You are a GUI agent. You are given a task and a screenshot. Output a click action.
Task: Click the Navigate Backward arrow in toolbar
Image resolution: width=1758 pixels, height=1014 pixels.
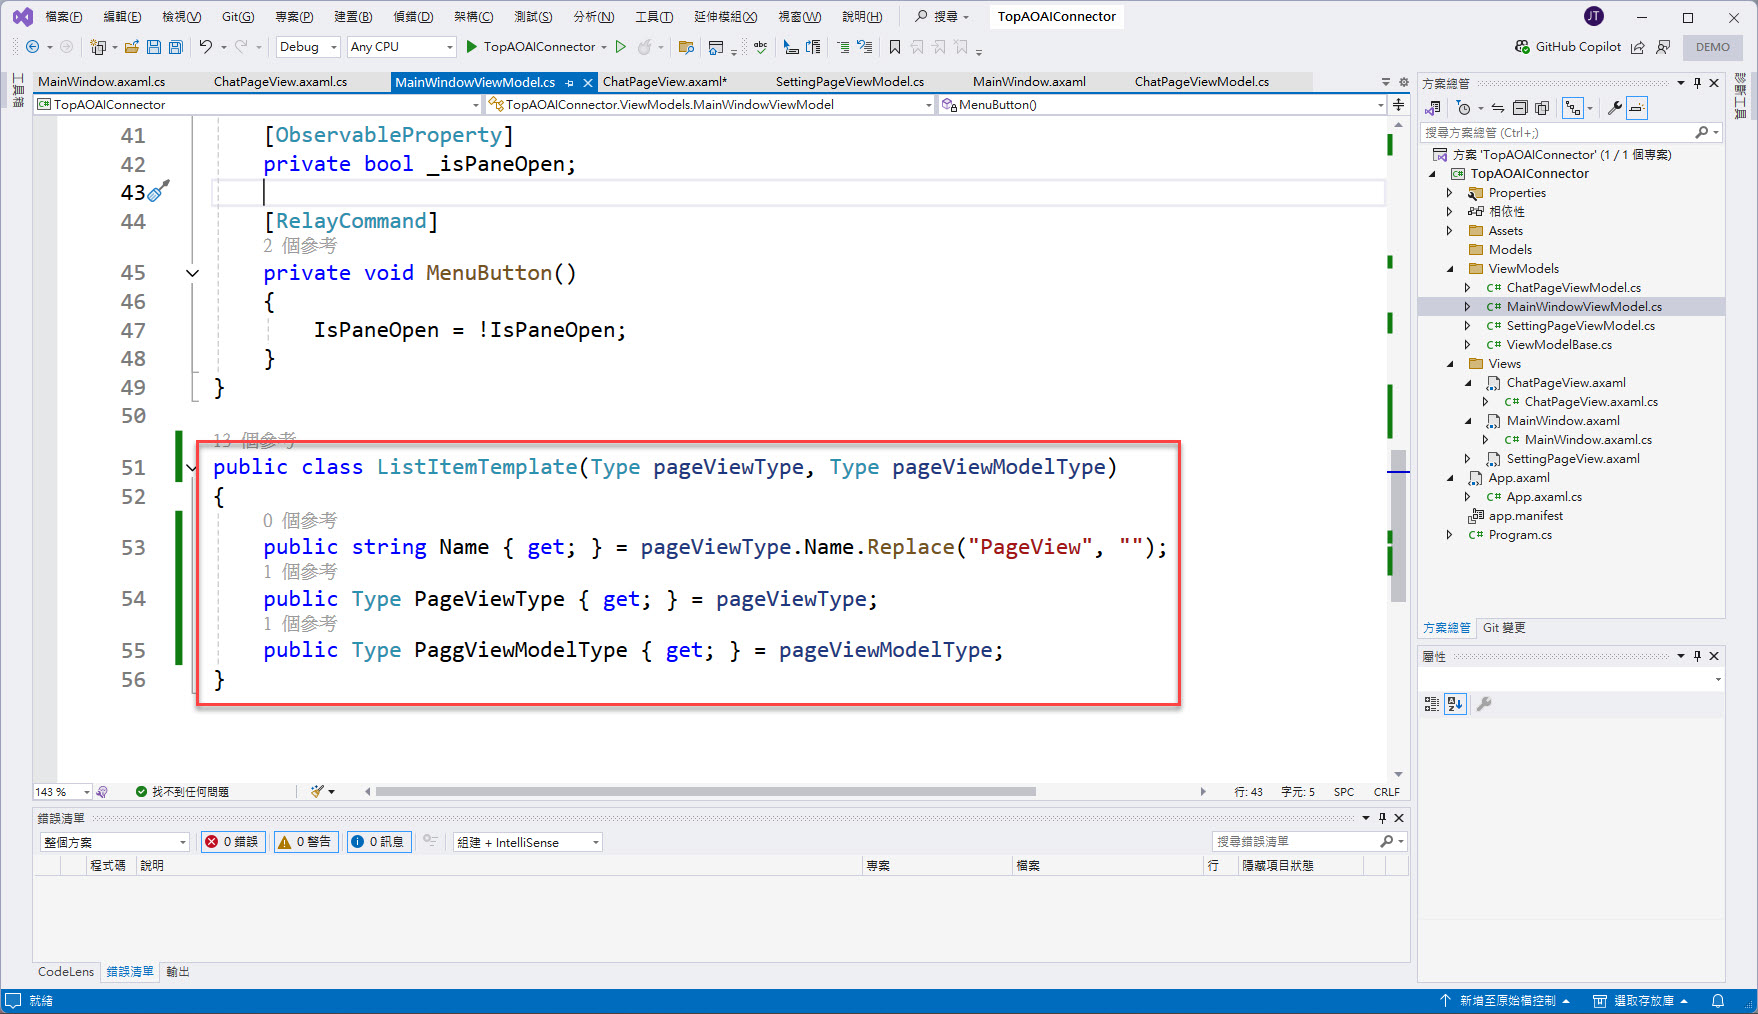32,47
